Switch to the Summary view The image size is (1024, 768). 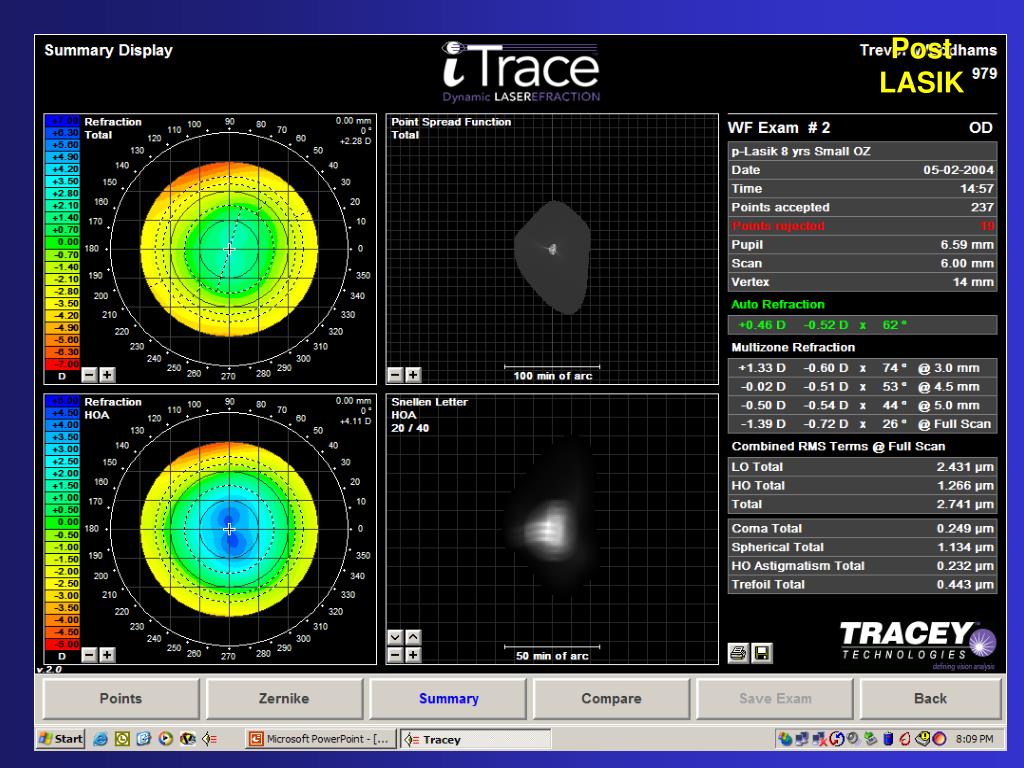pyautogui.click(x=448, y=698)
